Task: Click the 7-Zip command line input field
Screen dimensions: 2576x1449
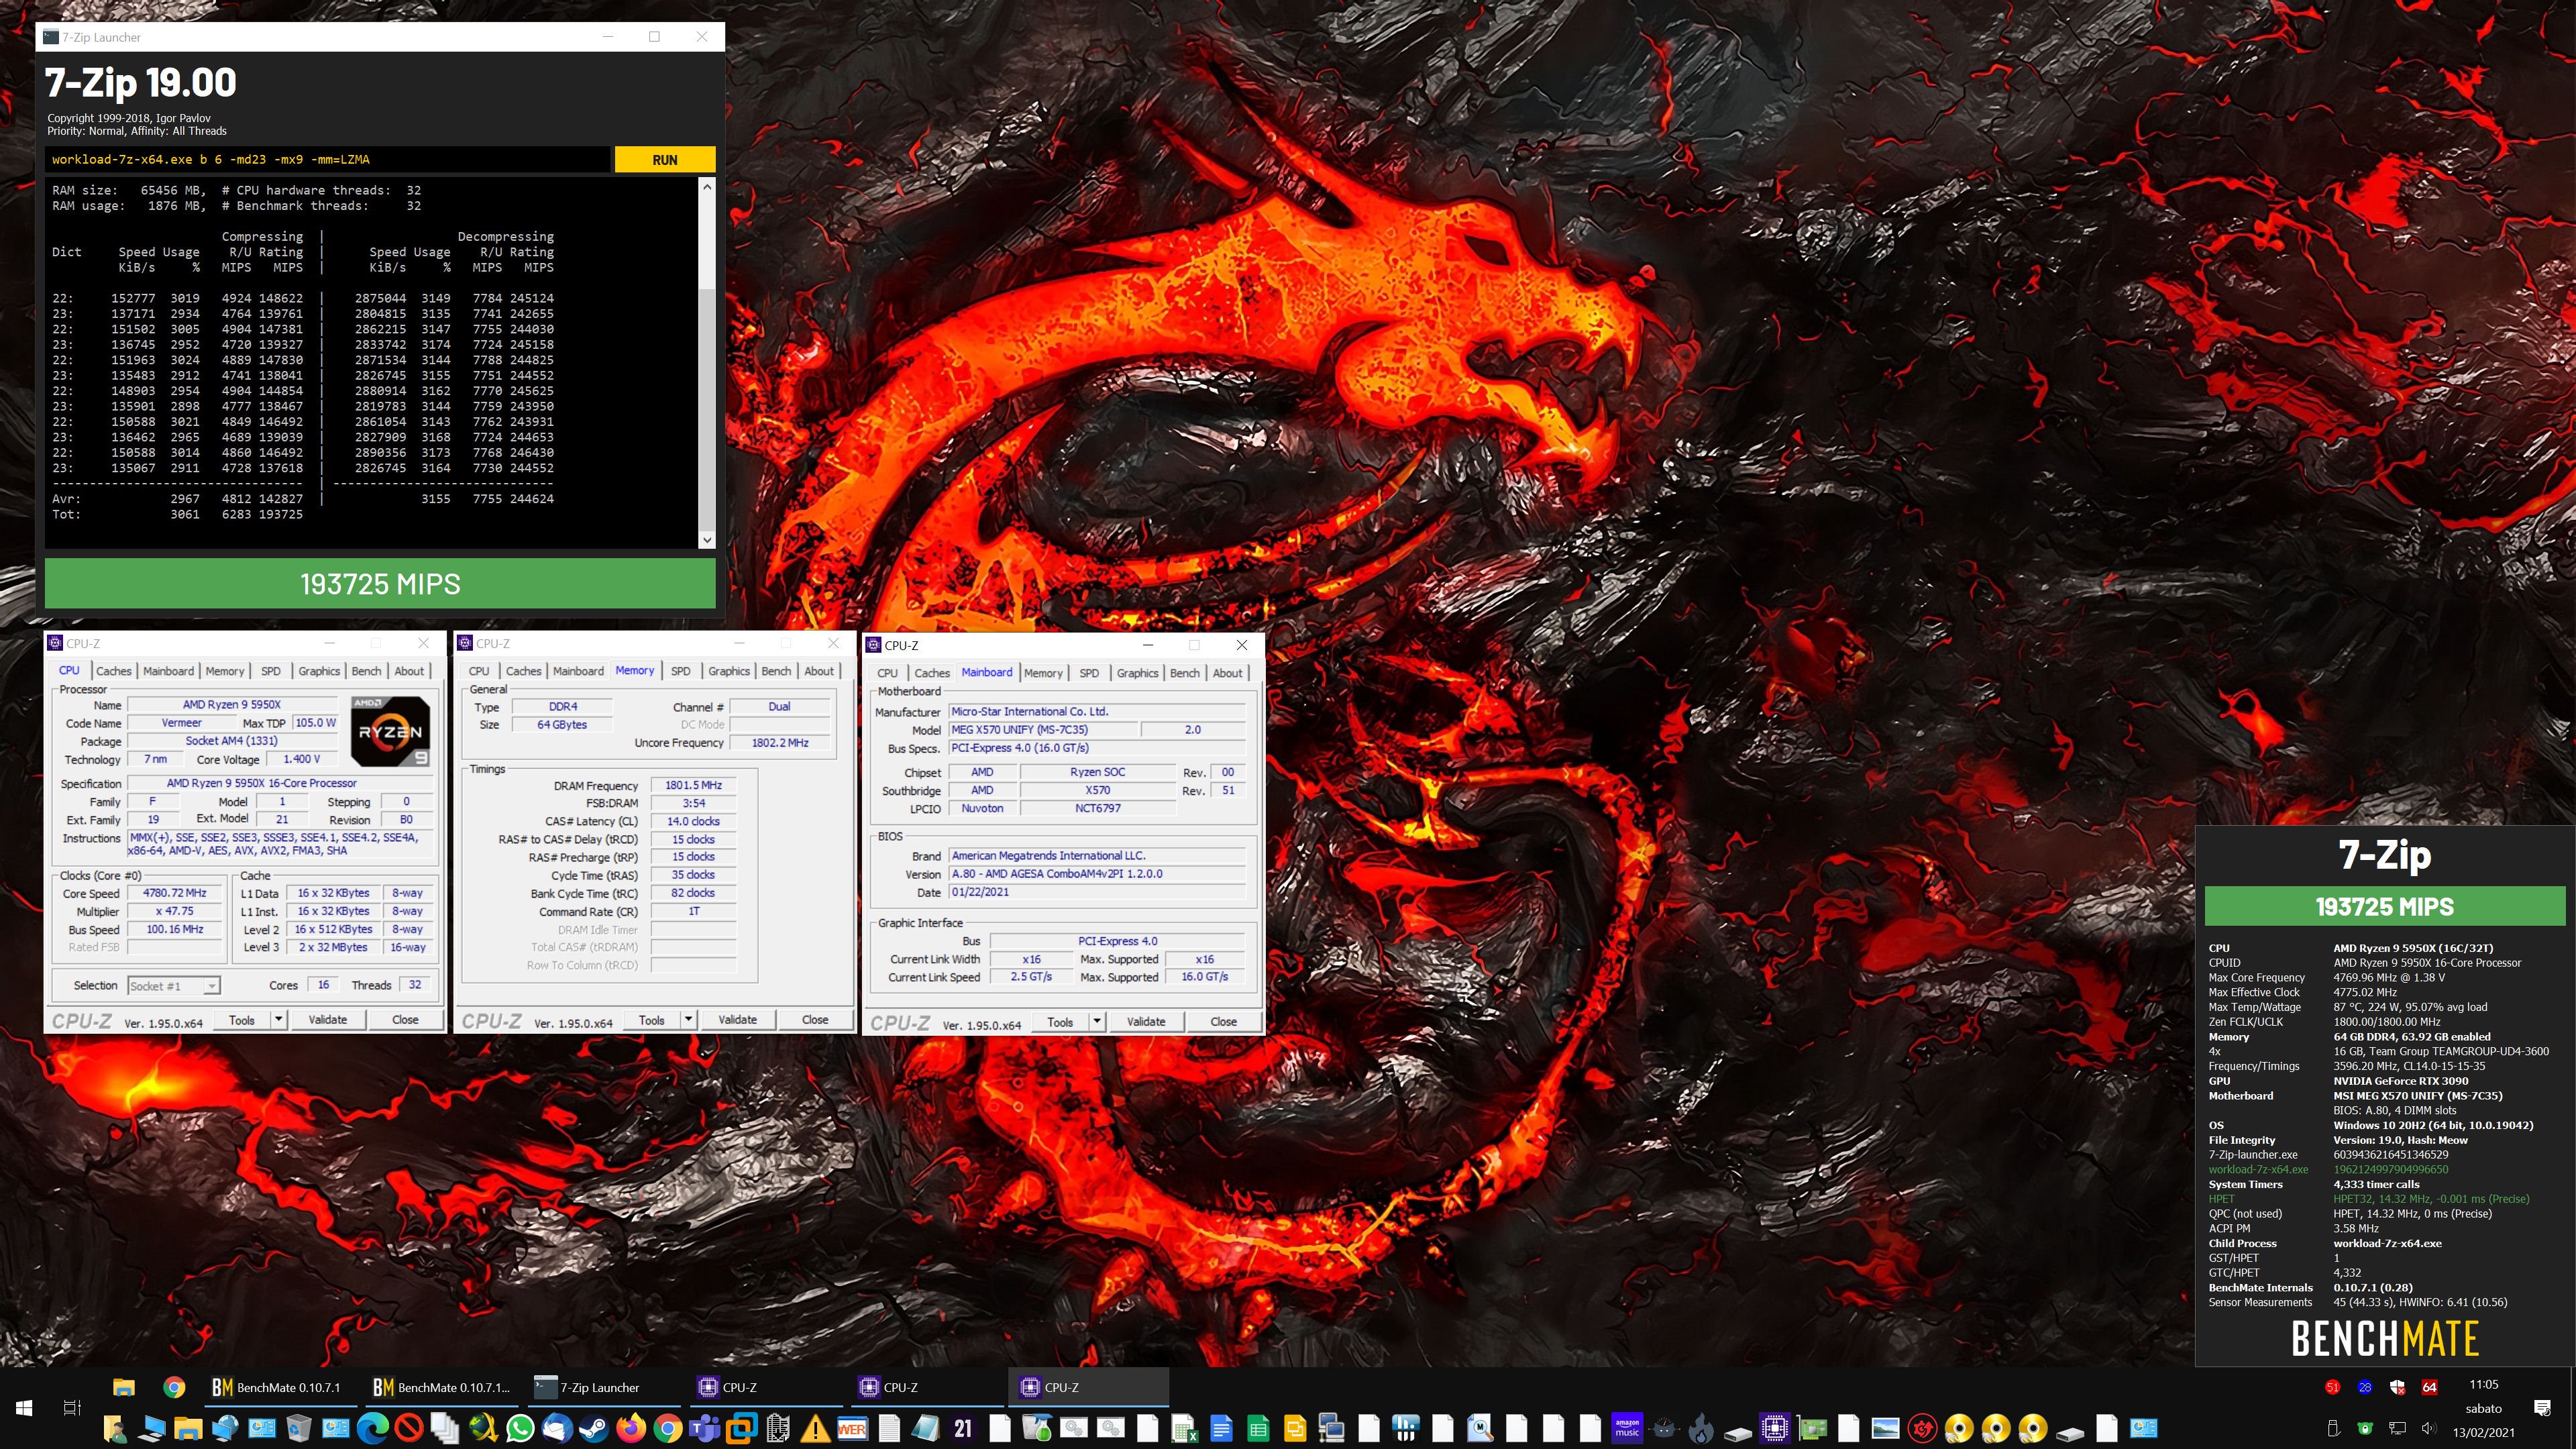Action: tap(328, 160)
